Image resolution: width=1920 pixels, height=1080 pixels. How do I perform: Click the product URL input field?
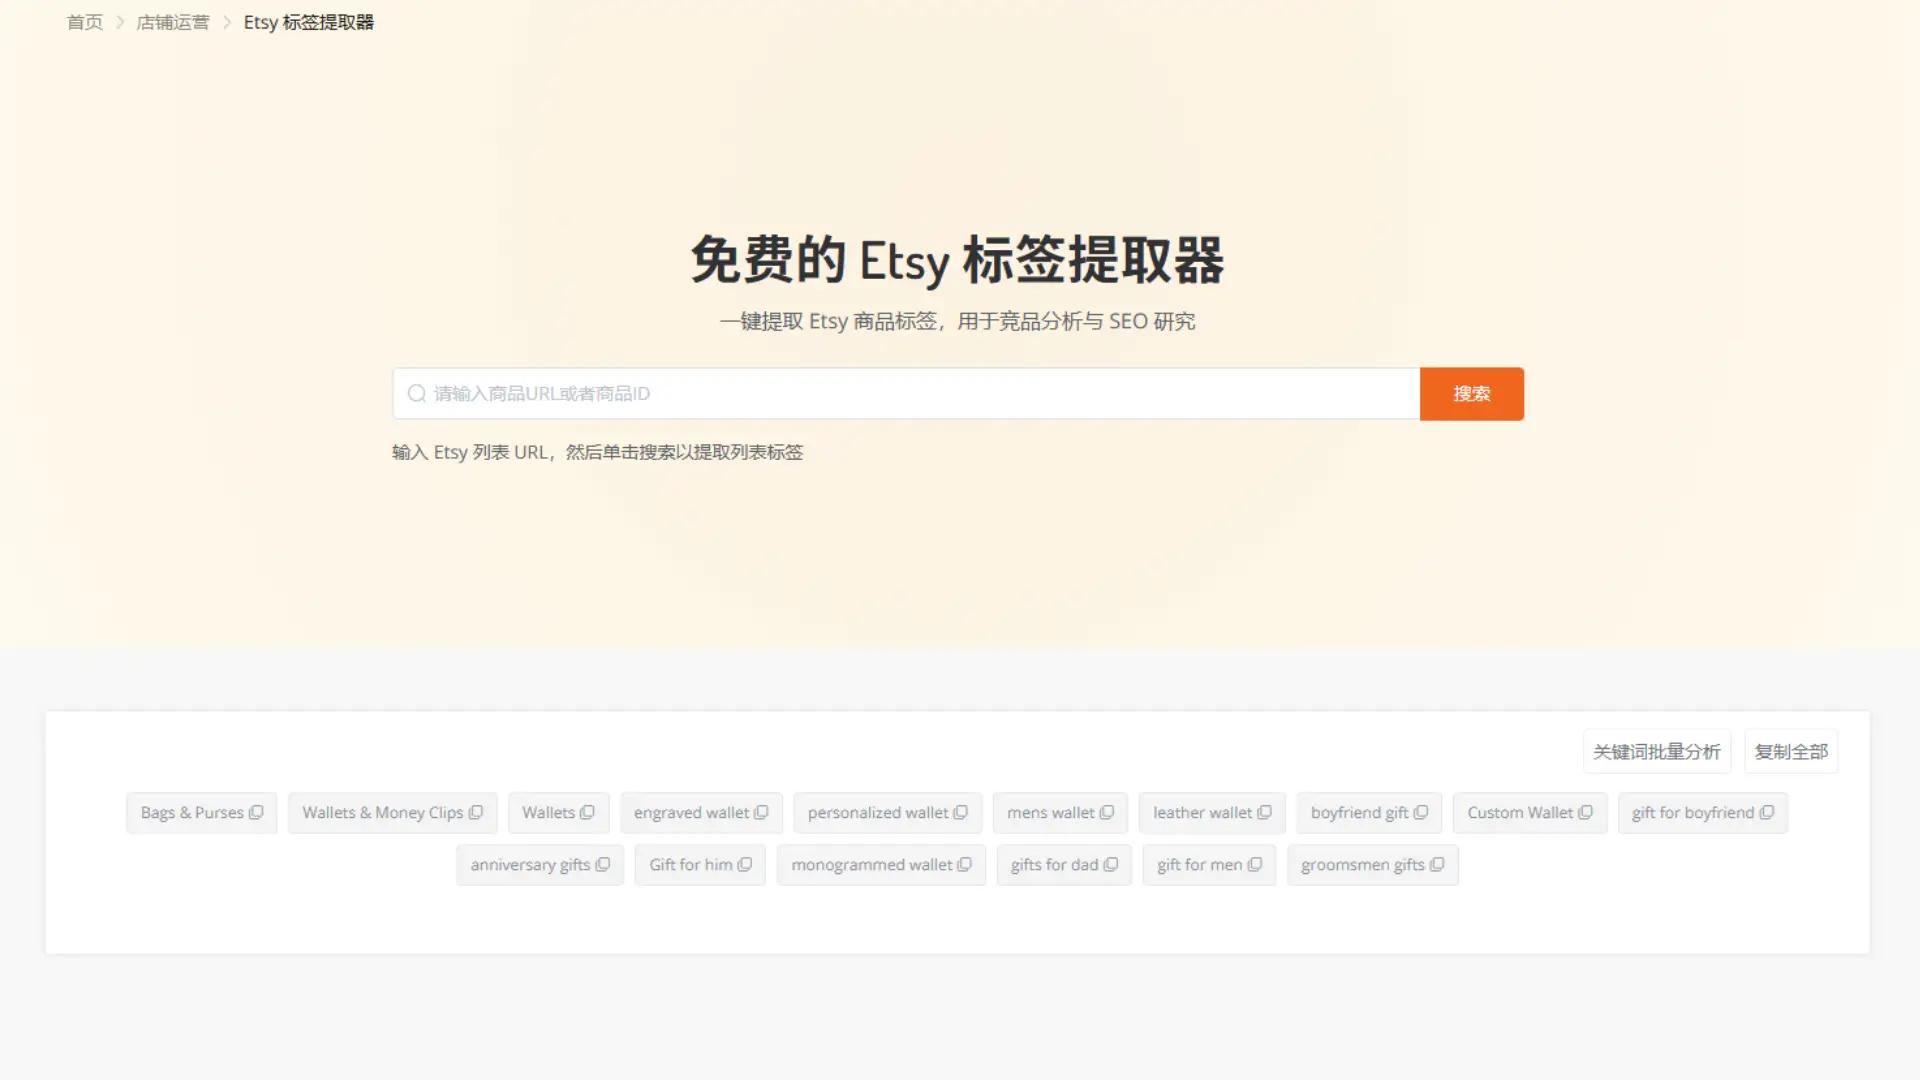[x=900, y=393]
